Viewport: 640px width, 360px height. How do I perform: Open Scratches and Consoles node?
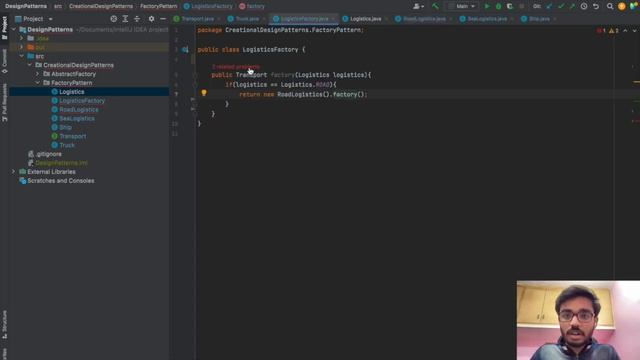(x=60, y=181)
